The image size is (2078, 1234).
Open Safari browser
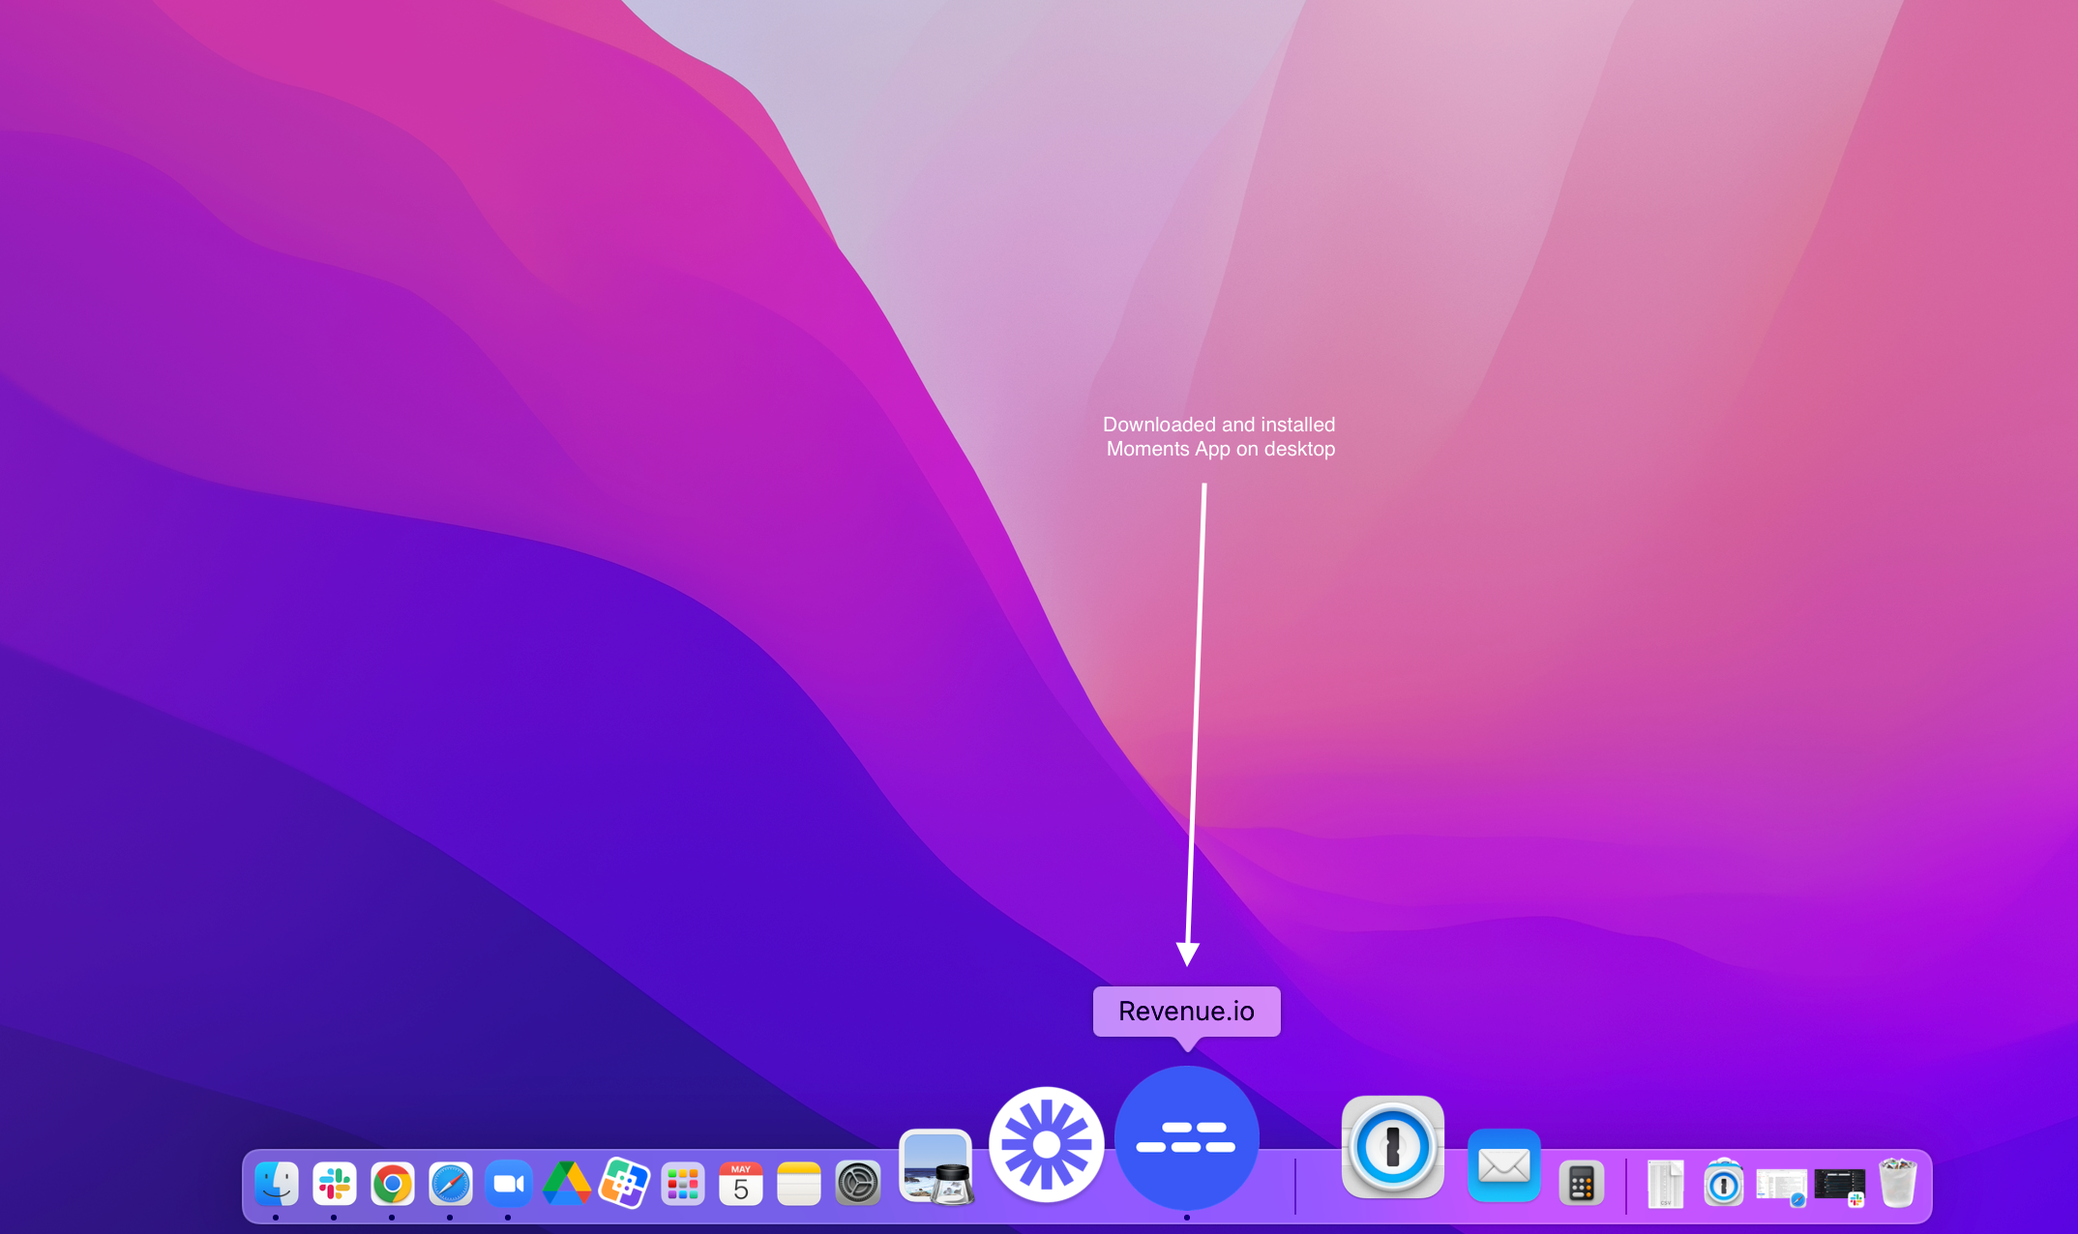coord(450,1184)
